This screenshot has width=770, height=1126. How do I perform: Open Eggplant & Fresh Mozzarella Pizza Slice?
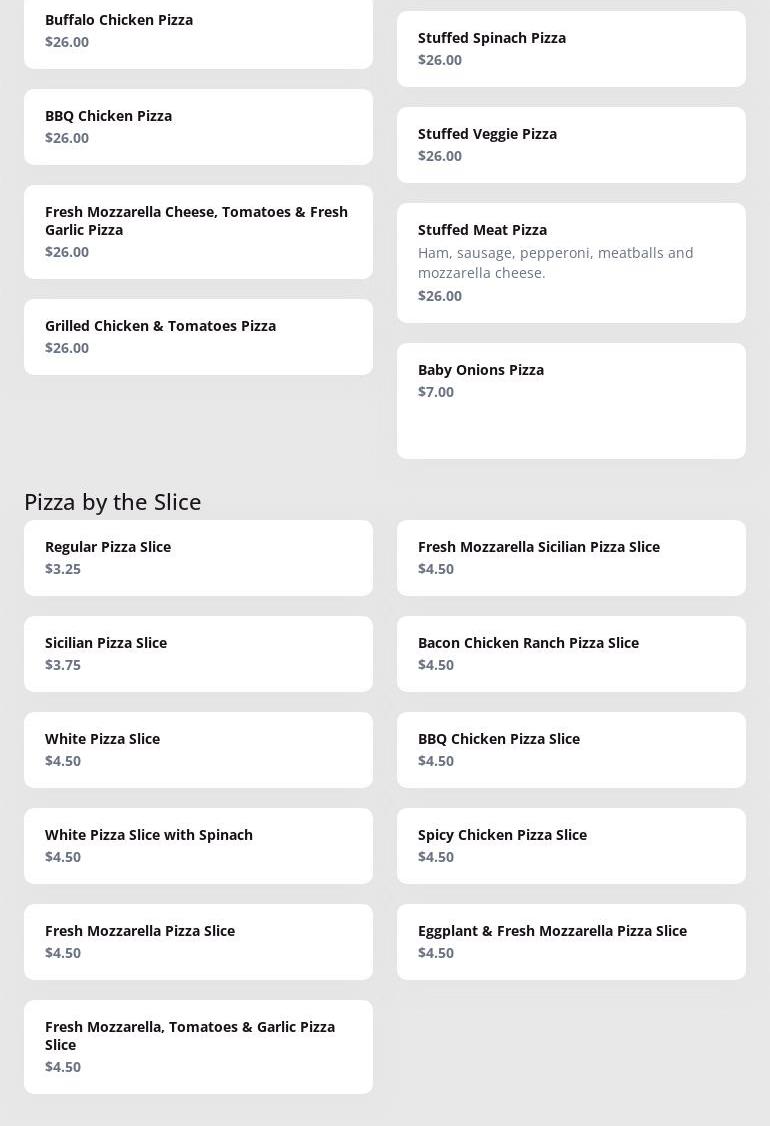pos(571,942)
